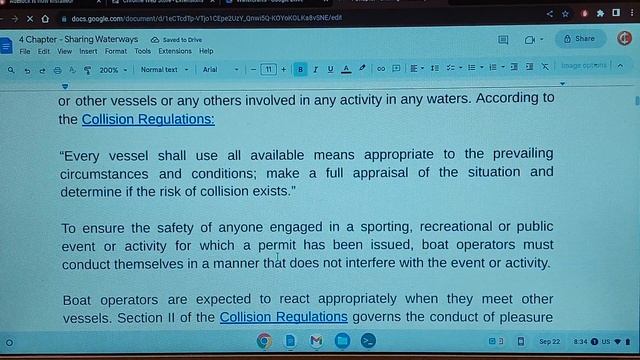Launch Chrome from the shelf
The image size is (640, 360).
pyautogui.click(x=264, y=341)
